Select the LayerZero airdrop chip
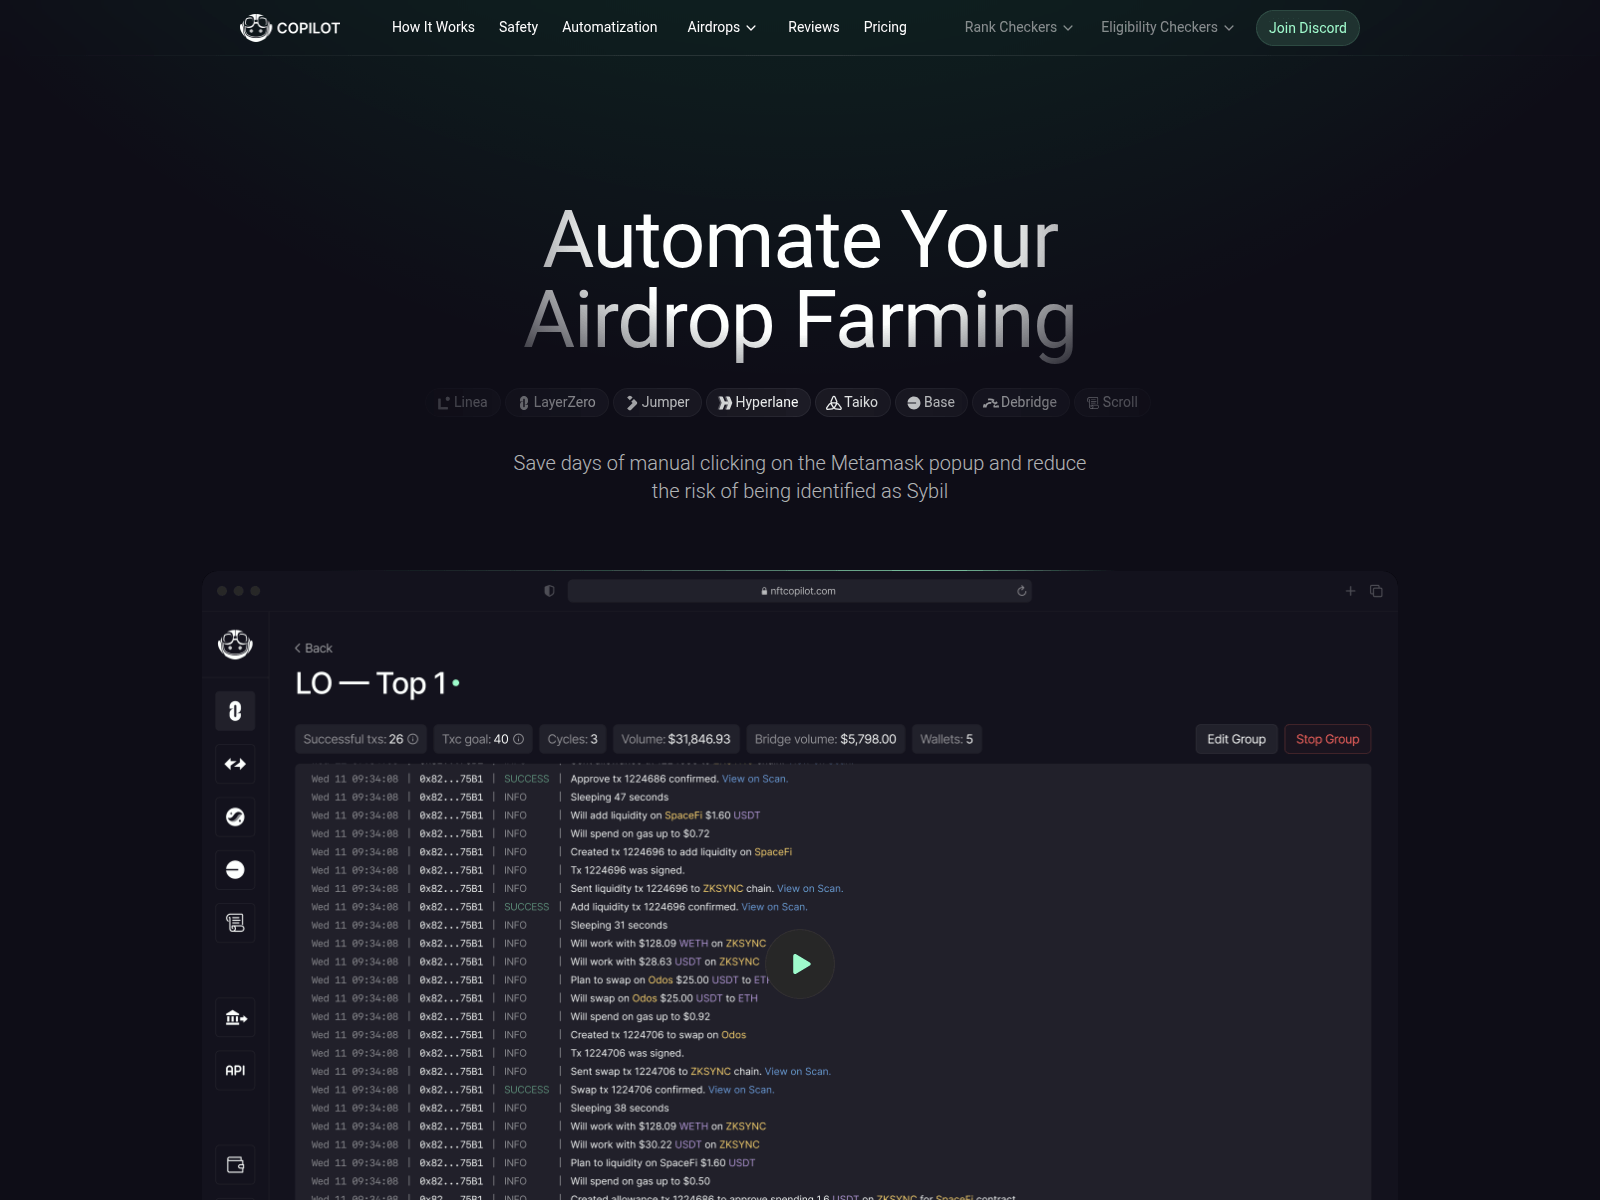 pyautogui.click(x=557, y=402)
